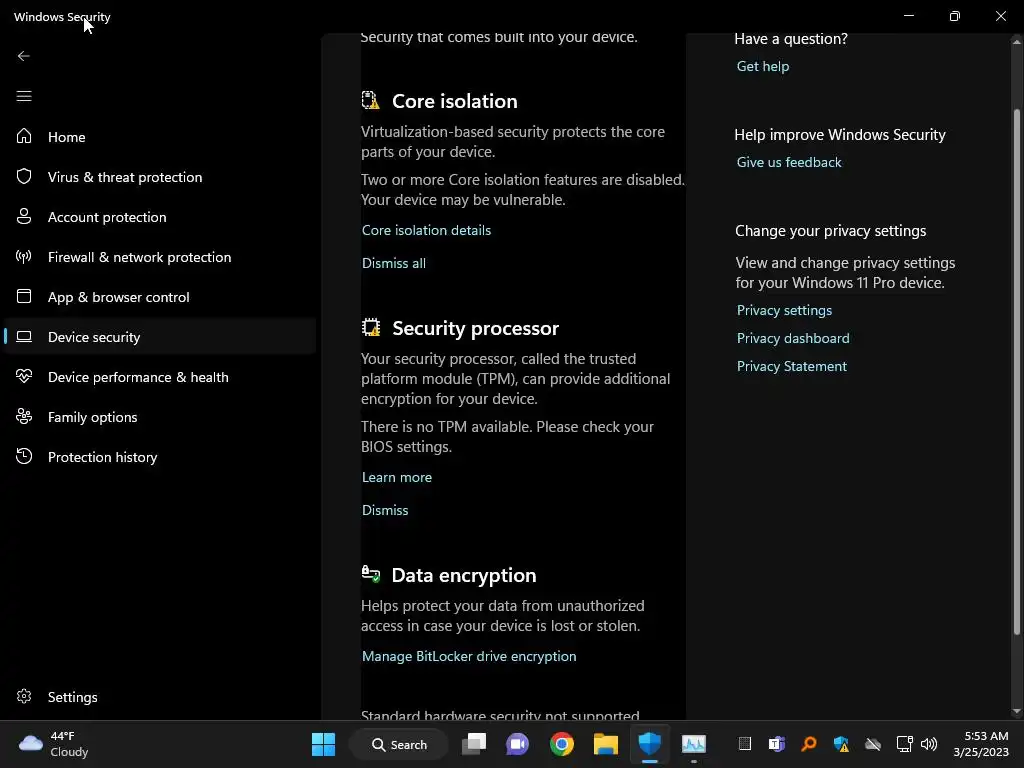Click the Data encryption heading
Viewport: 1024px width, 768px height.
tap(464, 575)
